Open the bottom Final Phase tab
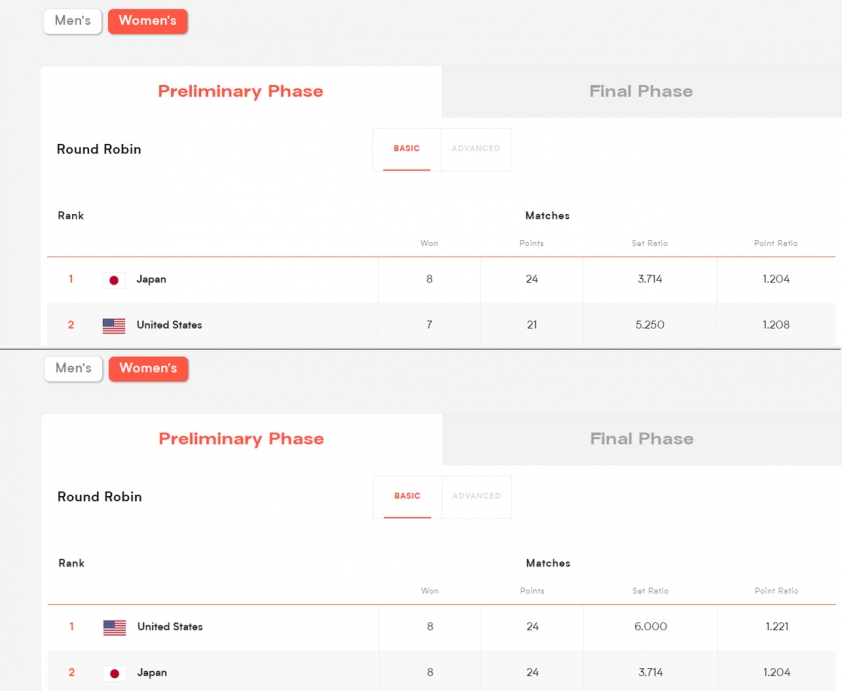Screen dimensions: 842x691 point(642,439)
